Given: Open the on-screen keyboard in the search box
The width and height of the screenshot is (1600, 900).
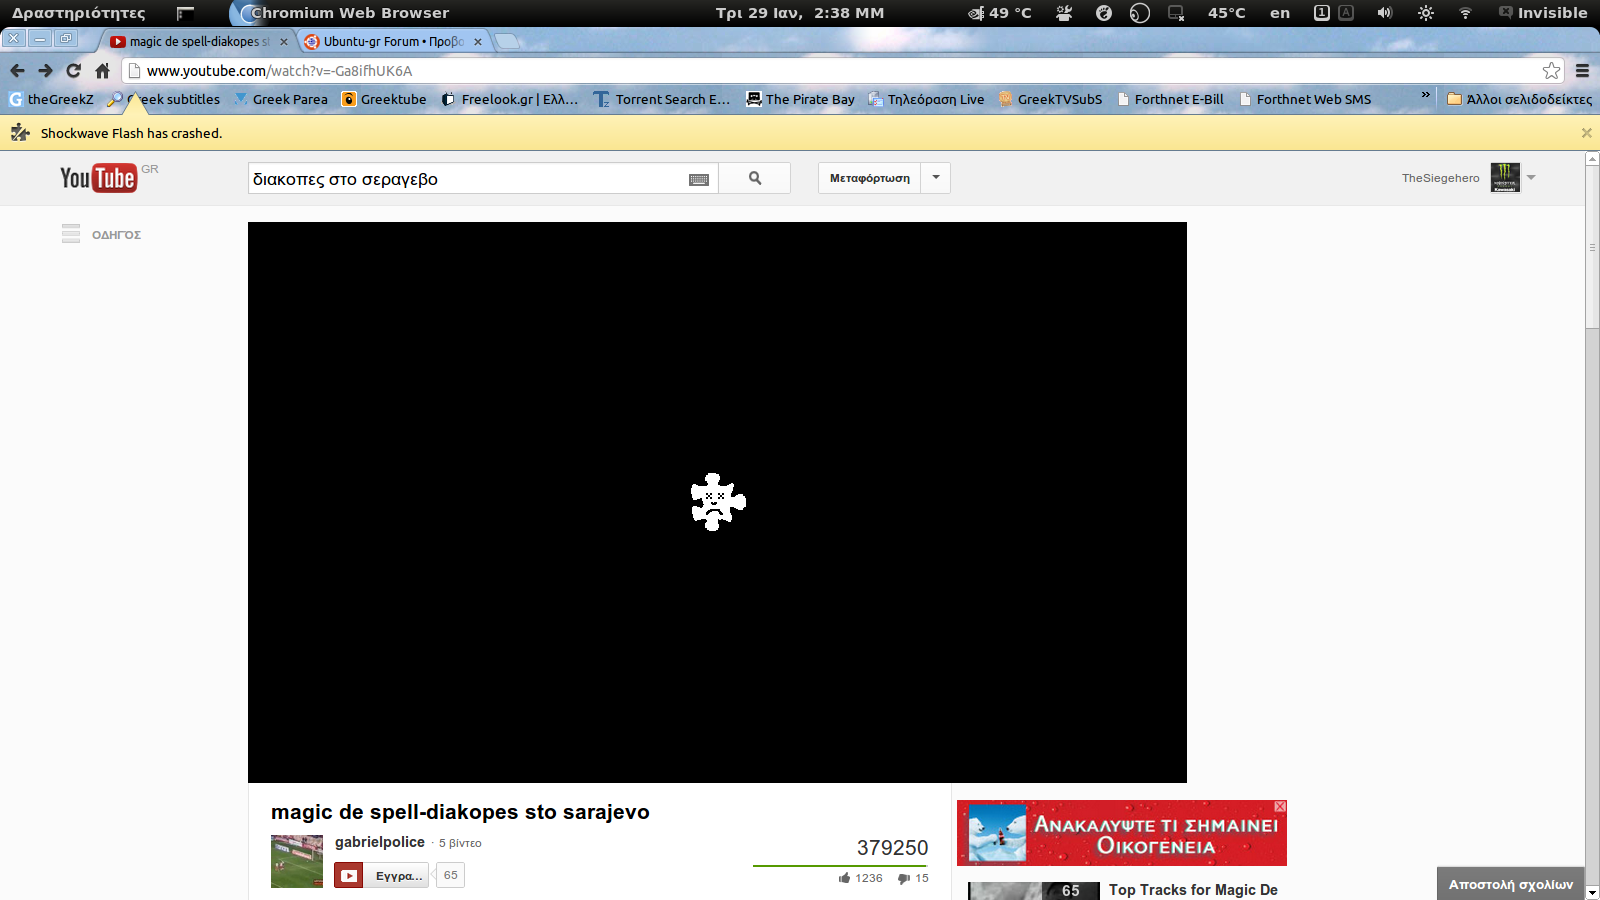Looking at the screenshot, I should (x=699, y=180).
